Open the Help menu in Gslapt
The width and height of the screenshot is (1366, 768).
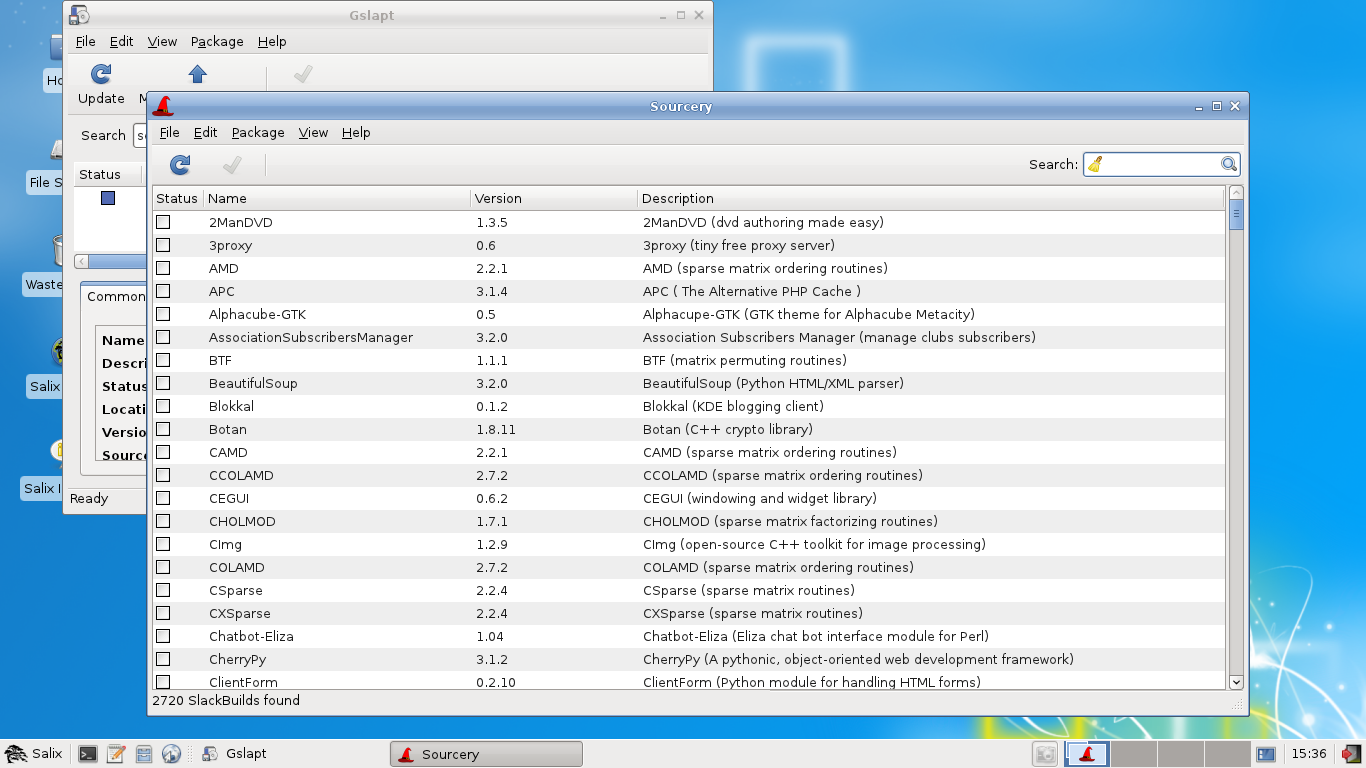point(272,41)
